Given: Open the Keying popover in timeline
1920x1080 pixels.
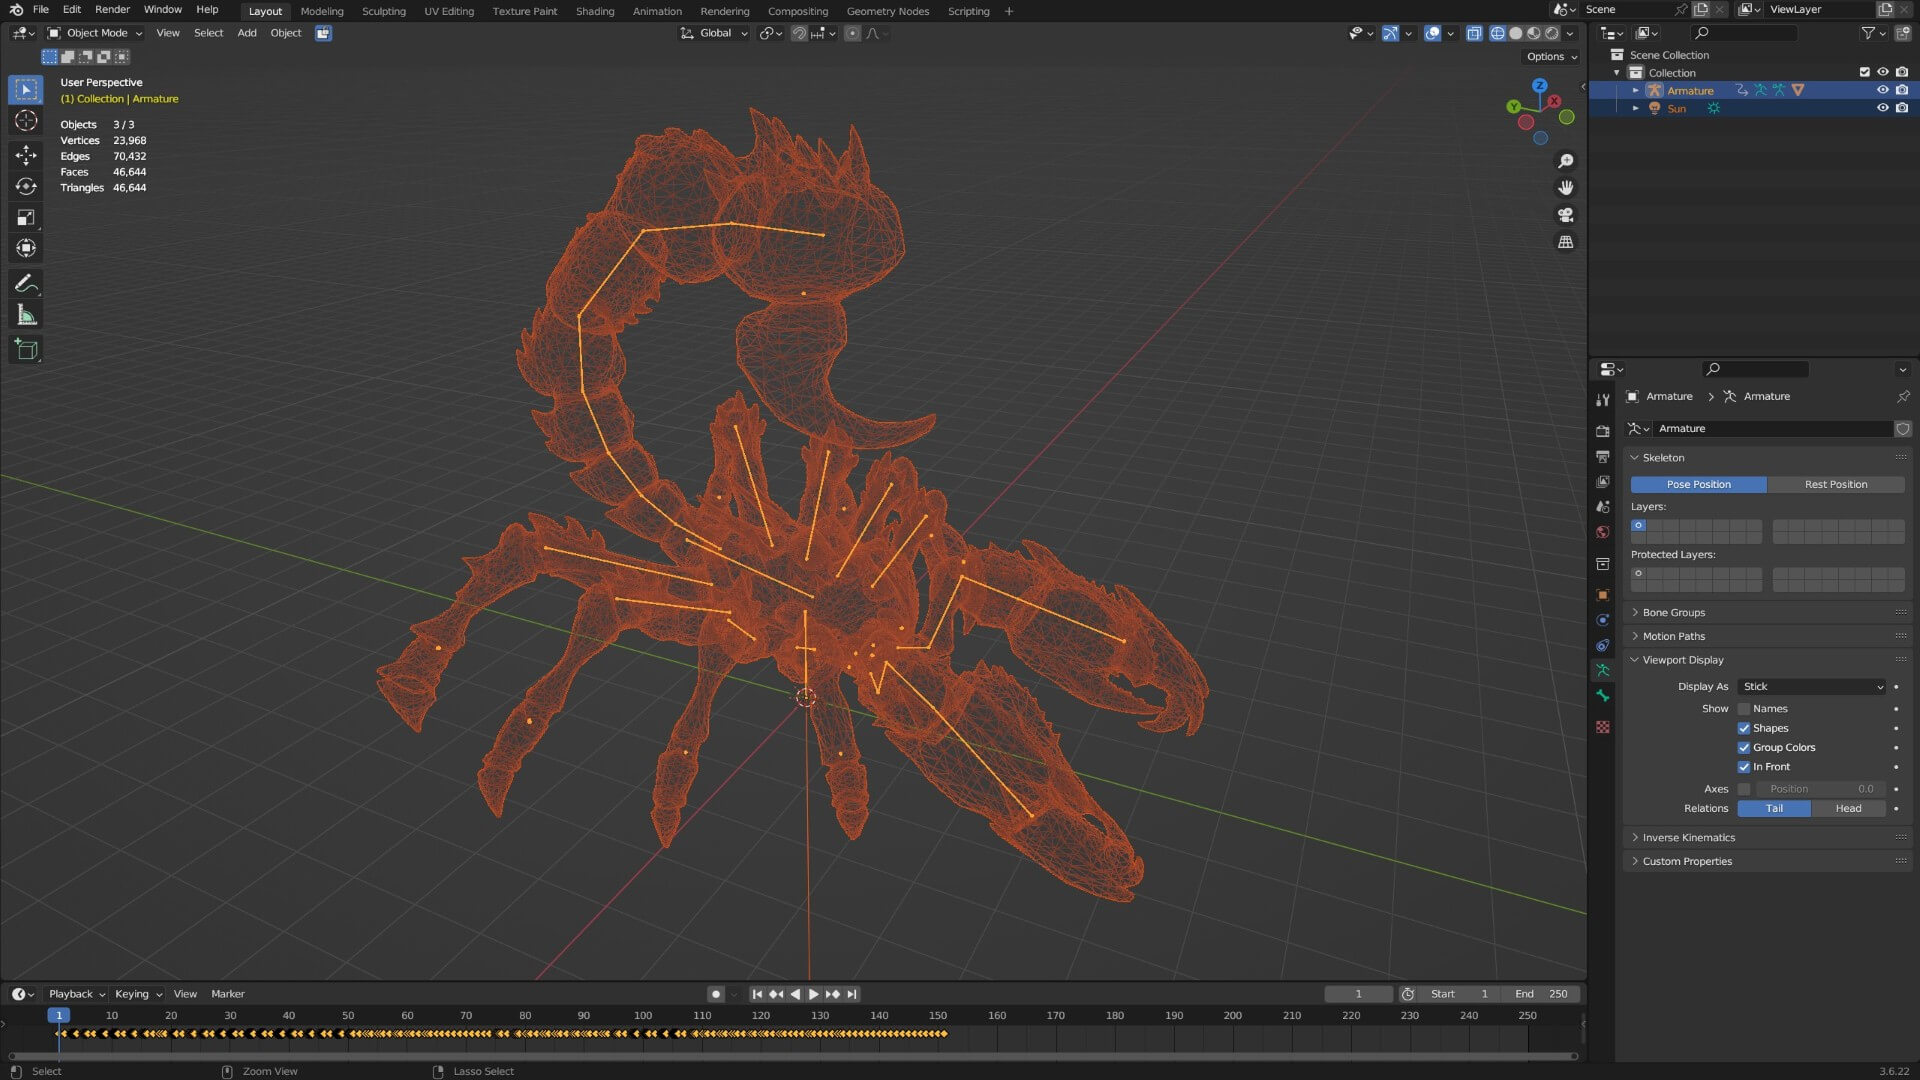Looking at the screenshot, I should 138,994.
